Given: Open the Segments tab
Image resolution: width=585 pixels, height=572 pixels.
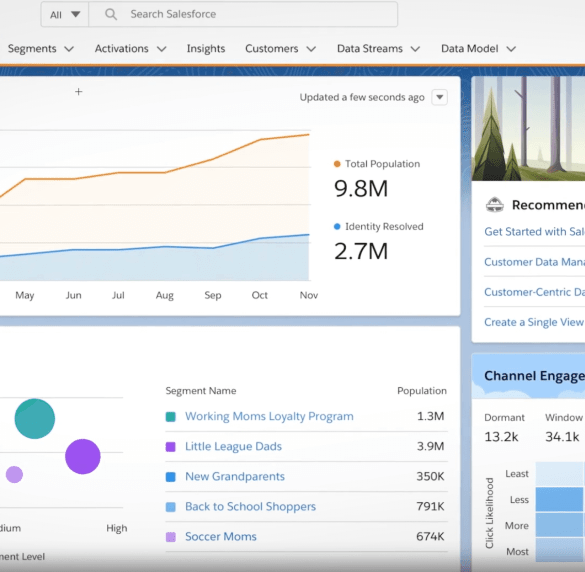Looking at the screenshot, I should (32, 49).
